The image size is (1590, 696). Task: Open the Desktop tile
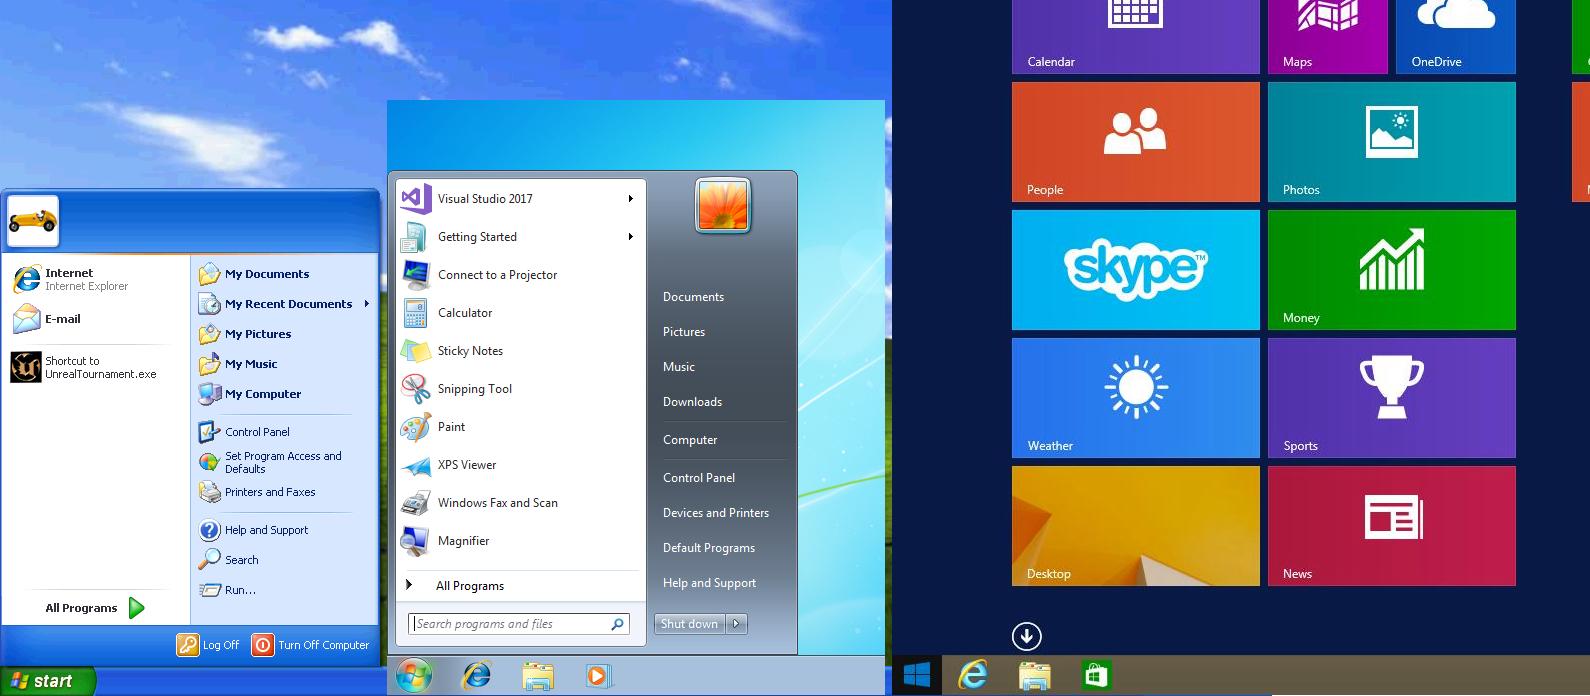coord(1135,526)
